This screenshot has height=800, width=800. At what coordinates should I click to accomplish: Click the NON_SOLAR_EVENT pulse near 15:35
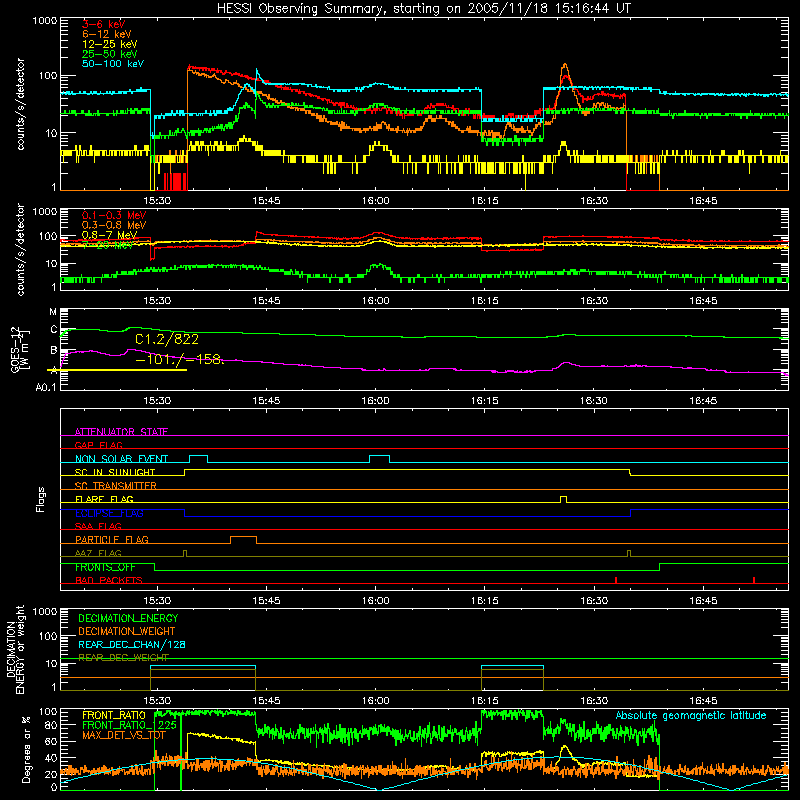[x=198, y=459]
